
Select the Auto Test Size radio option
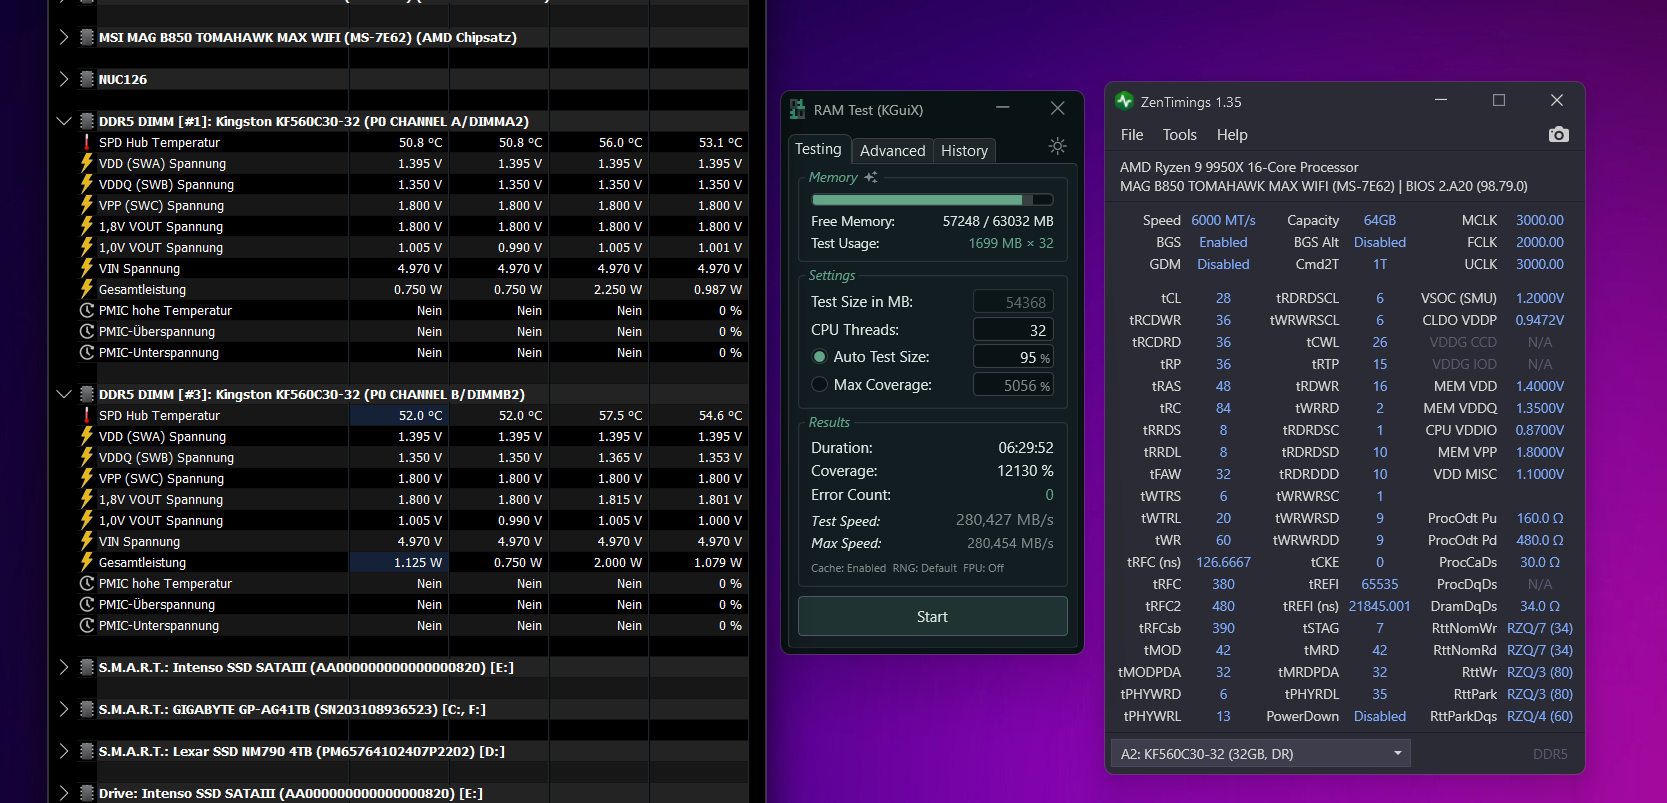tap(820, 357)
